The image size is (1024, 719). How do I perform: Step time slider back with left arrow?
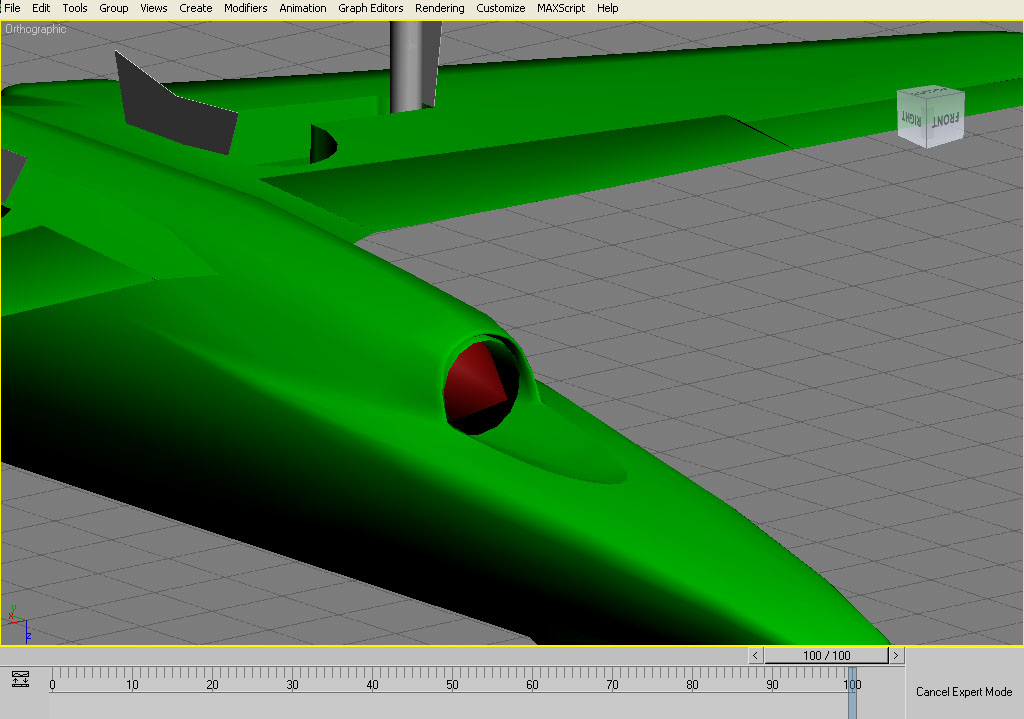pyautogui.click(x=755, y=655)
